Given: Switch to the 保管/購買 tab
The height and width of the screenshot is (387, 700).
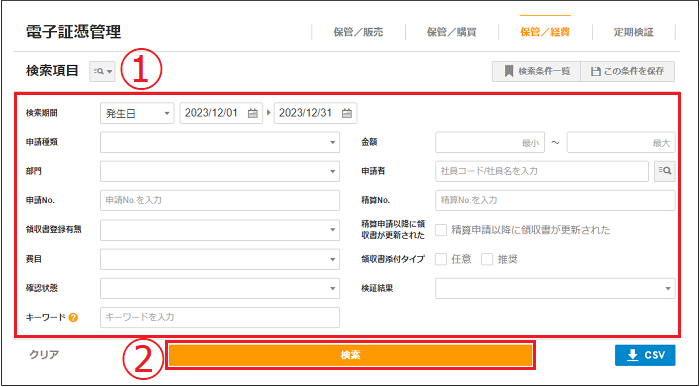Looking at the screenshot, I should (451, 33).
